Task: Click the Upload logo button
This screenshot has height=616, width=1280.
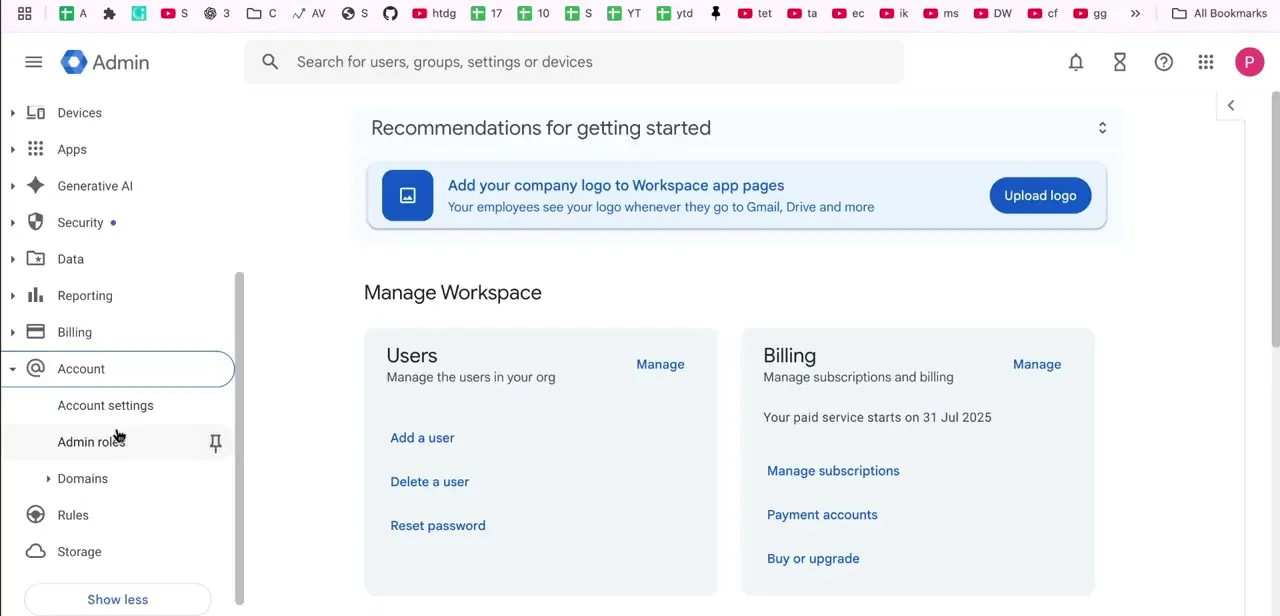Action: tap(1040, 195)
